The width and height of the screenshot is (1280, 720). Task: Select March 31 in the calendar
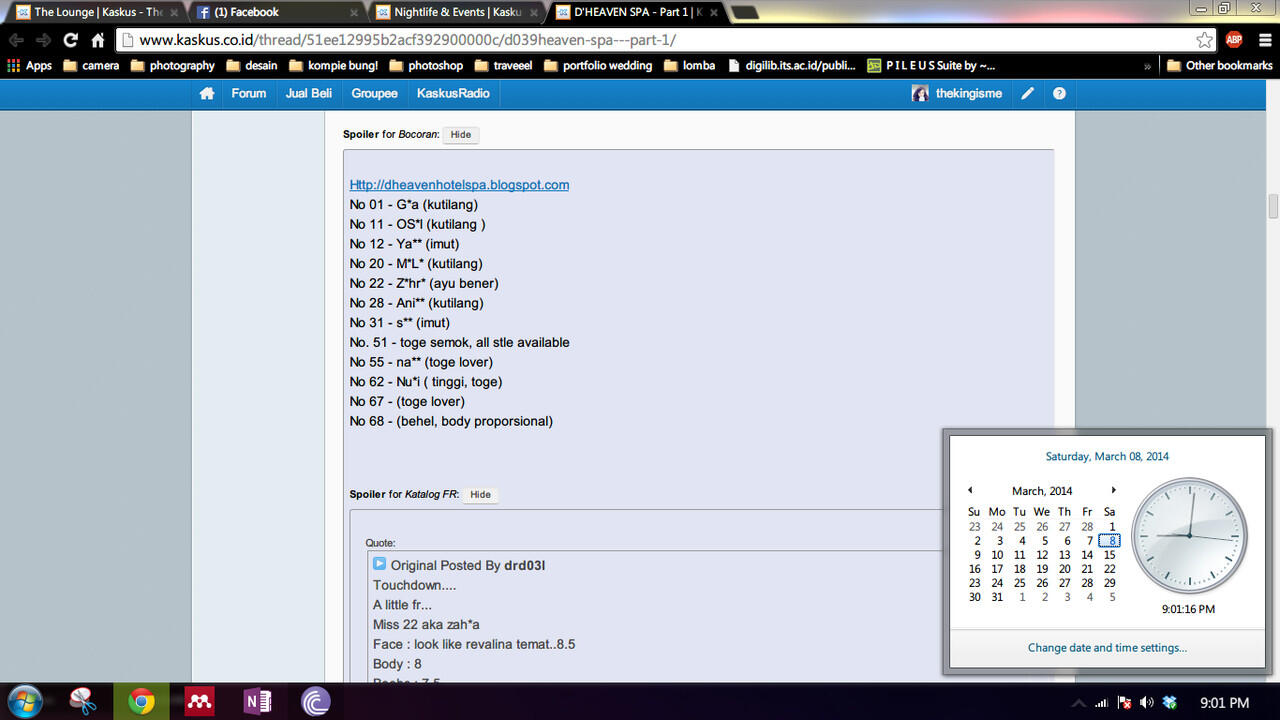tap(997, 597)
